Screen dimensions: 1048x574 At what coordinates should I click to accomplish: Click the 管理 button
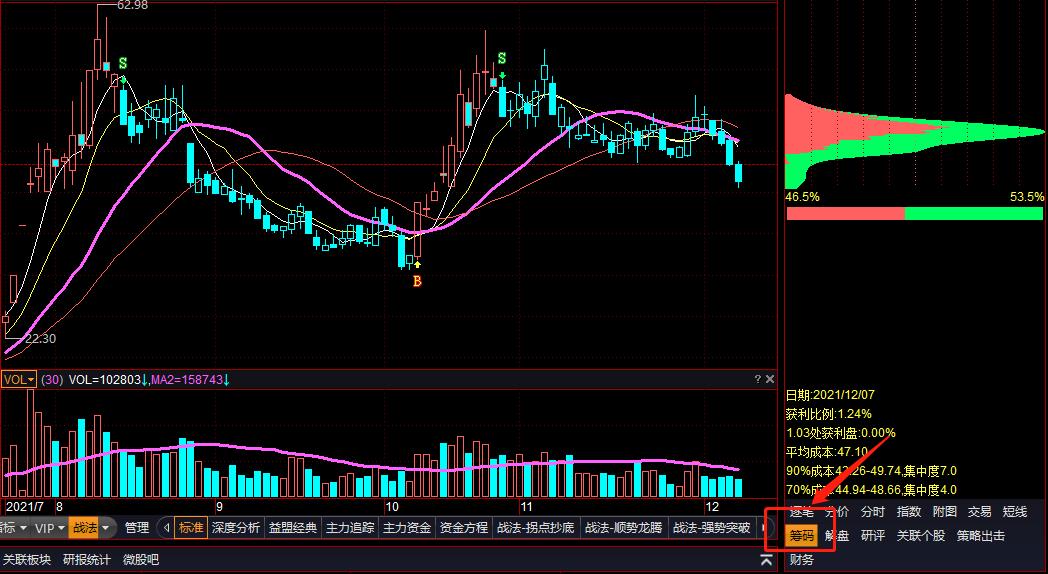tap(137, 528)
